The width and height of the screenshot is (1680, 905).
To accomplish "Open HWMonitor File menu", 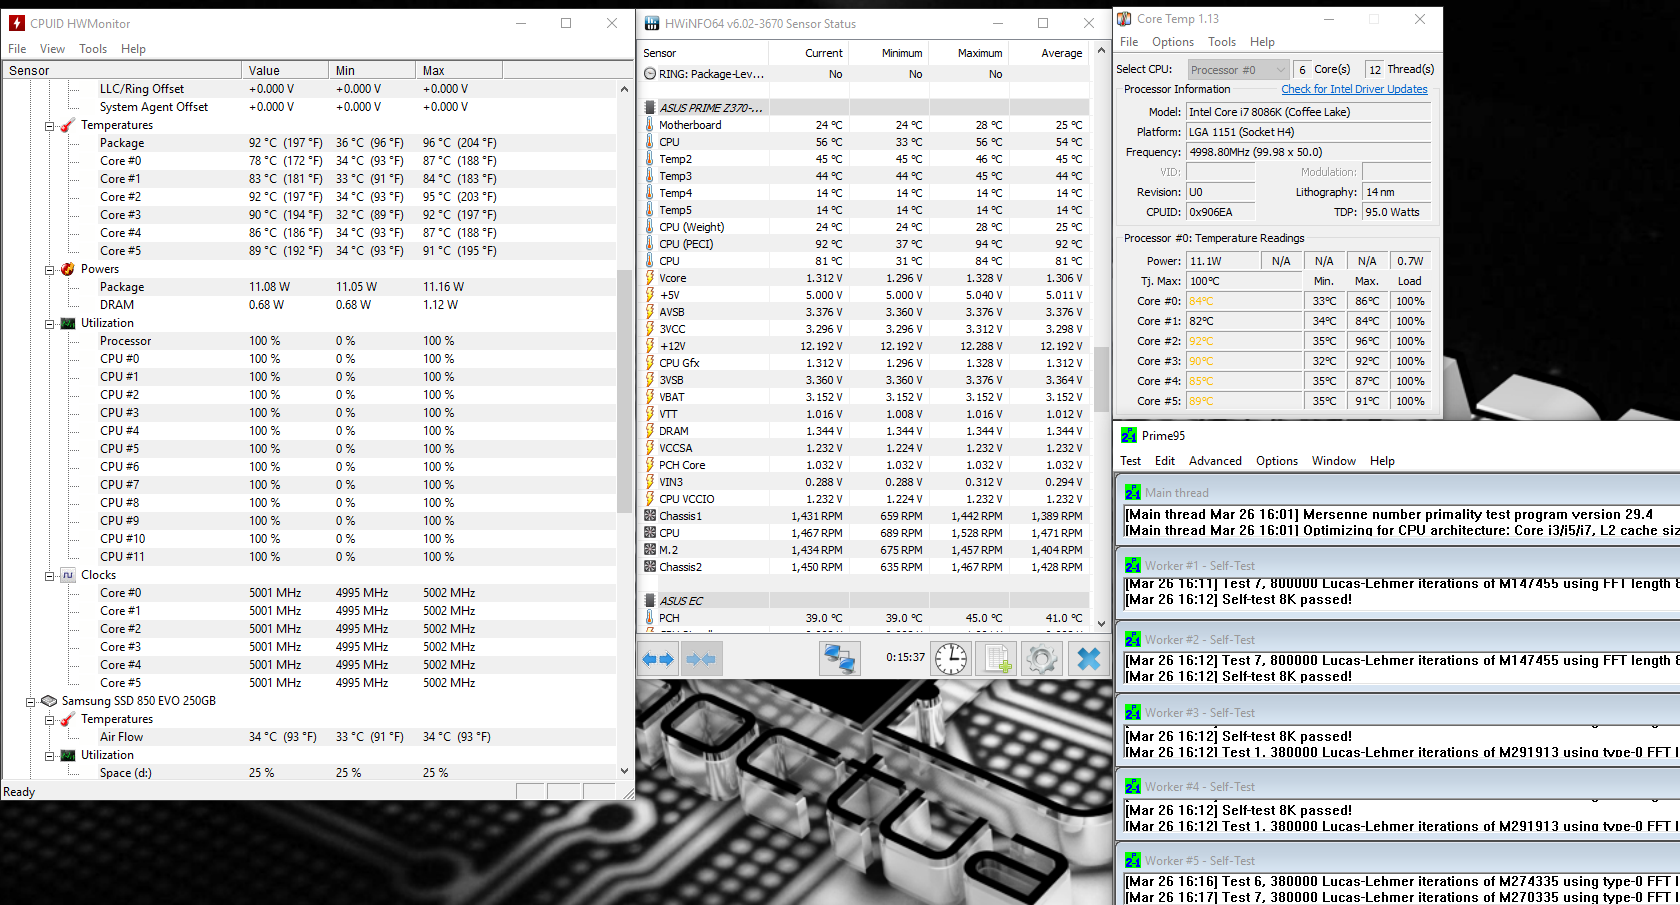I will click(x=17, y=49).
